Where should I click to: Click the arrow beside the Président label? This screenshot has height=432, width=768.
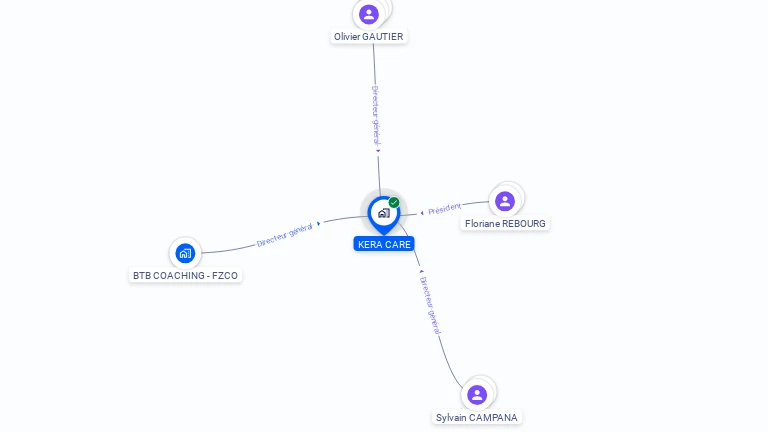click(422, 213)
